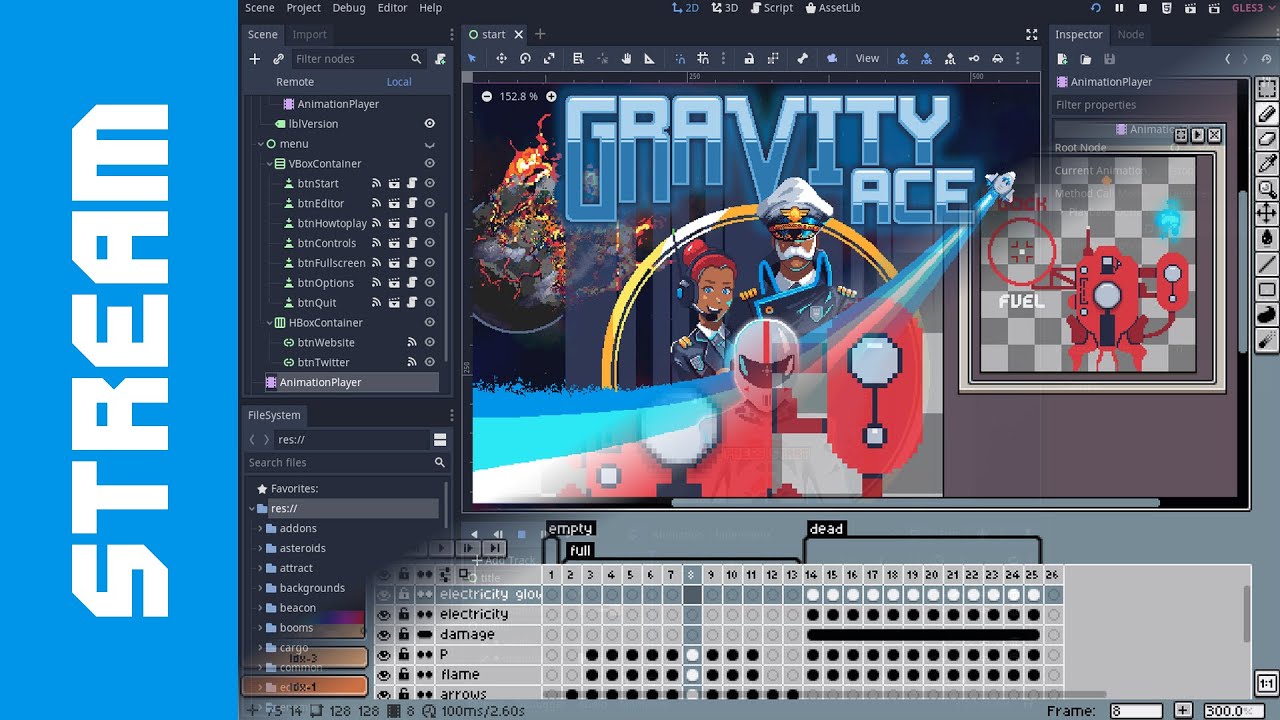Image resolution: width=1280 pixels, height=720 pixels.
Task: Switch to the Import tab
Action: [309, 34]
